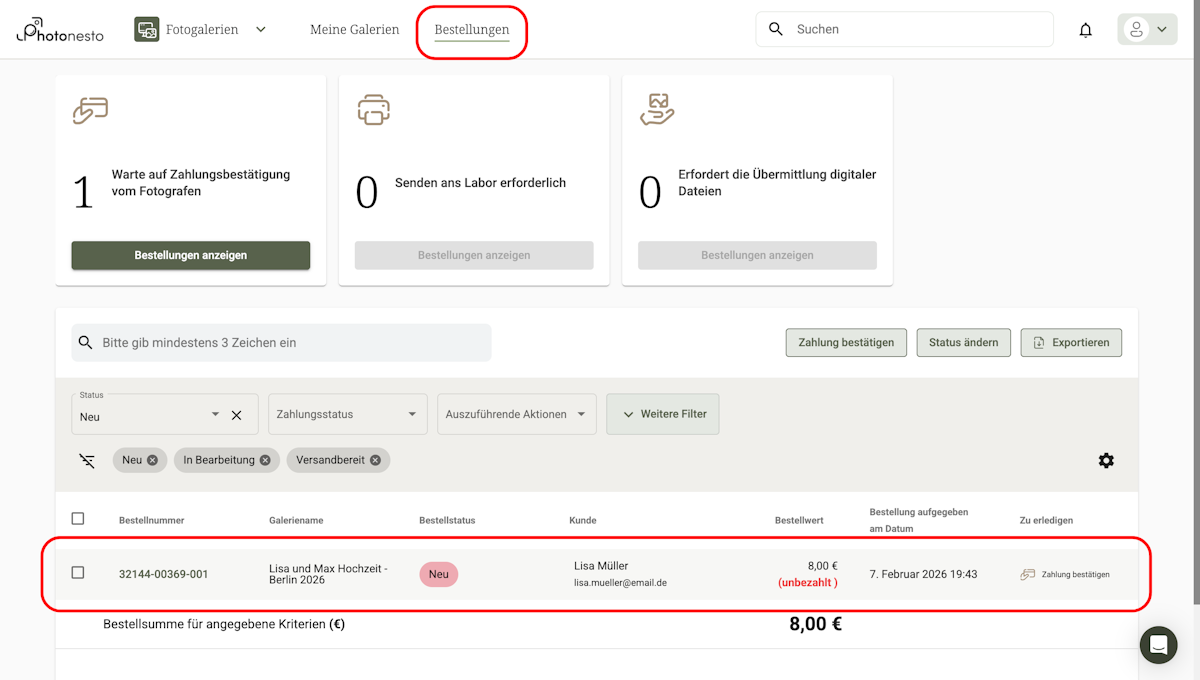This screenshot has height=680, width=1200.
Task: Open the chat support widget
Action: click(x=1158, y=645)
